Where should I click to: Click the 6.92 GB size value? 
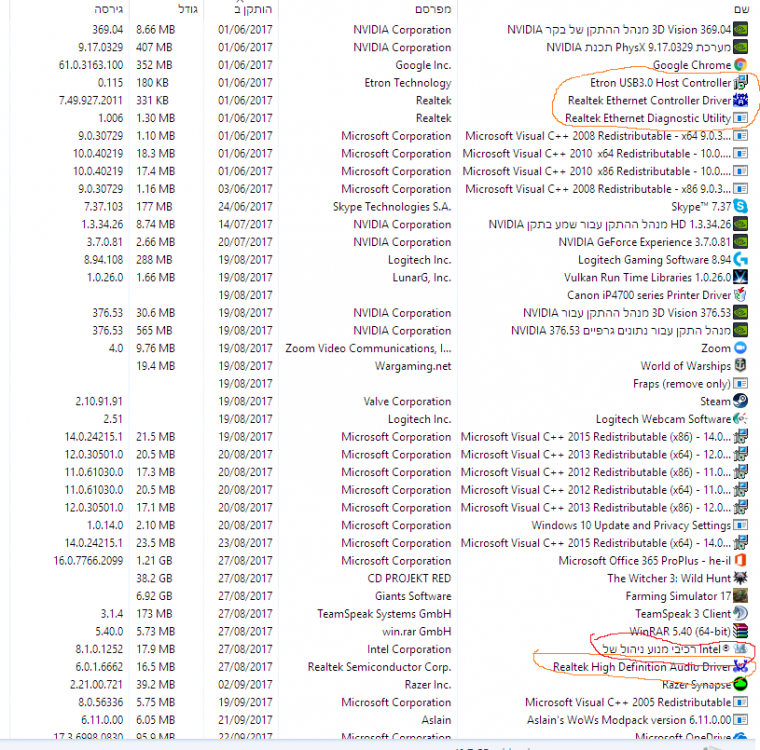(x=154, y=596)
